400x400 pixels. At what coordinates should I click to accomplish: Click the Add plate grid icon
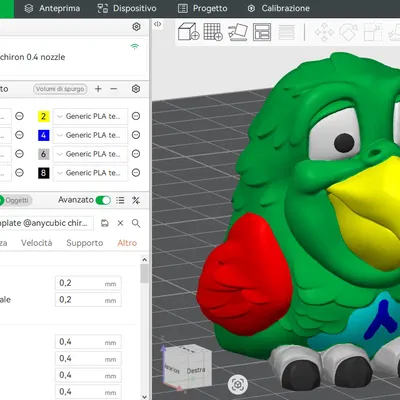point(213,32)
